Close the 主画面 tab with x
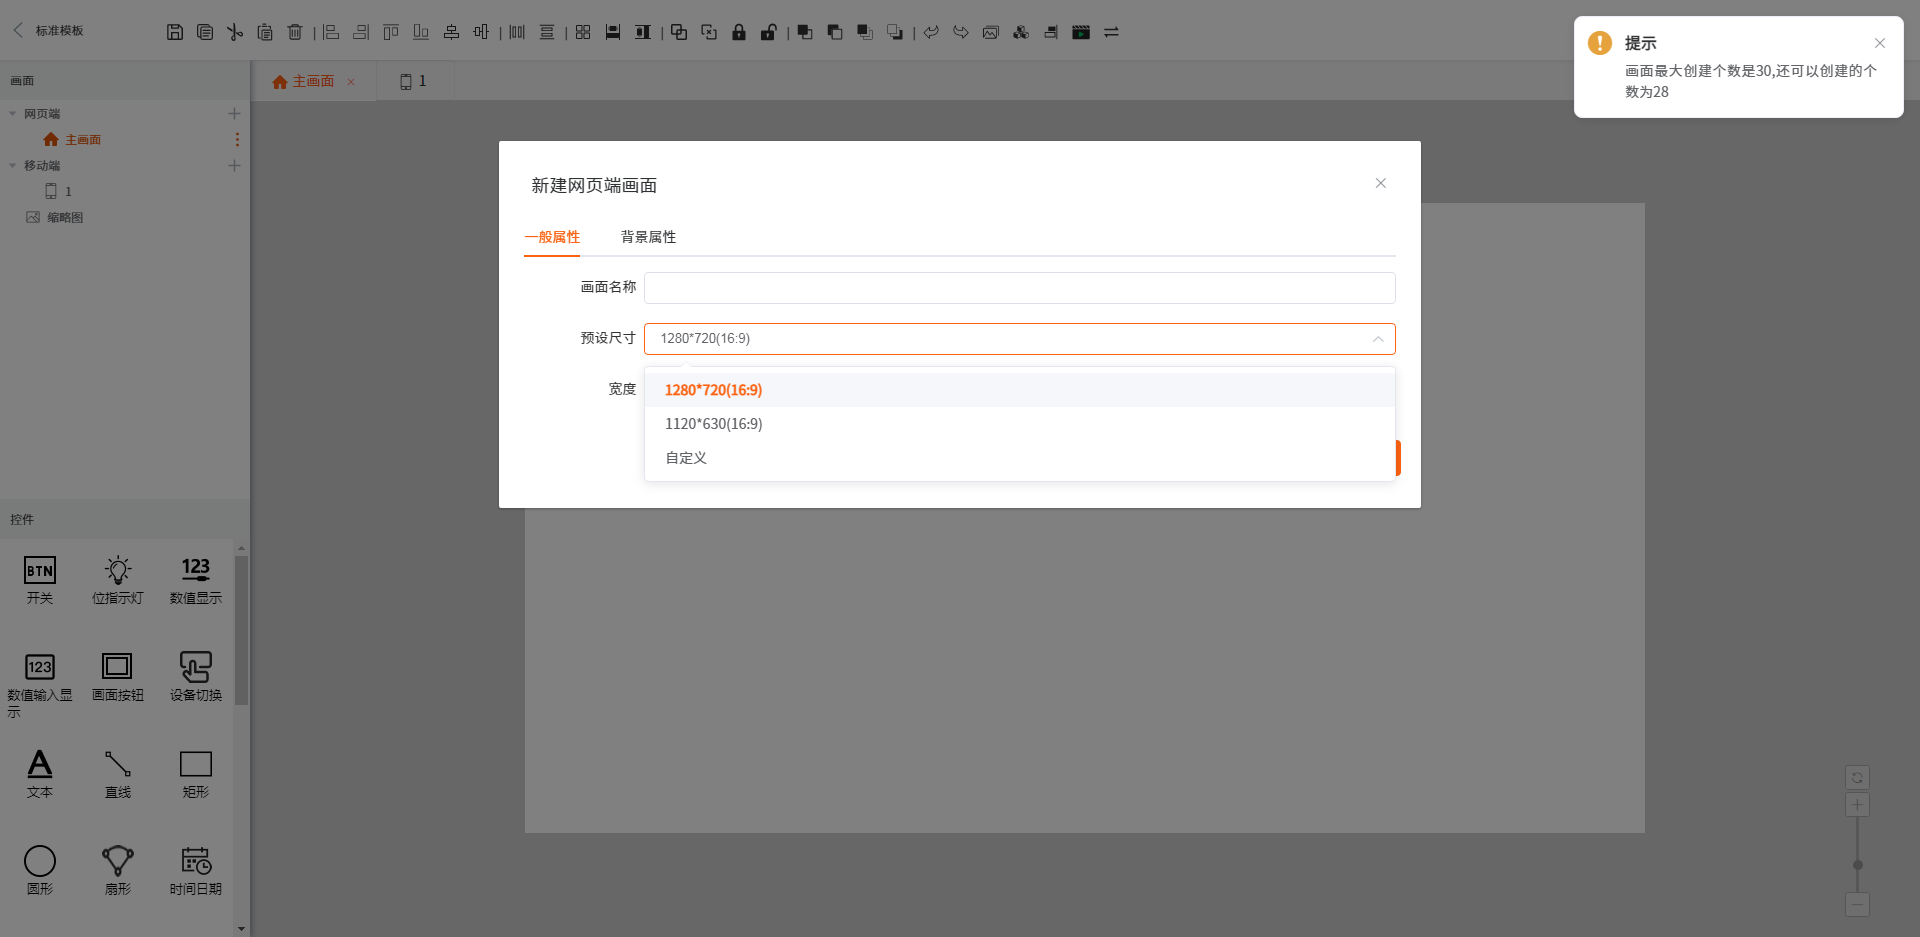Screen dimensions: 1920x937 click(x=351, y=82)
